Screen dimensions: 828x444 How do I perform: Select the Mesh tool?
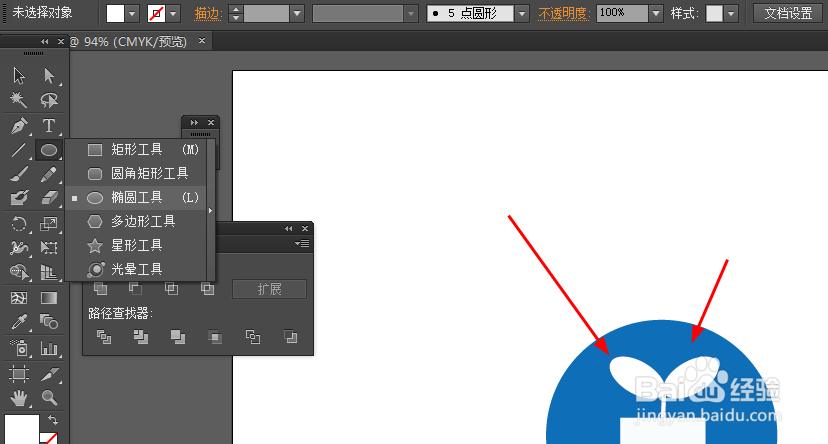click(x=19, y=298)
